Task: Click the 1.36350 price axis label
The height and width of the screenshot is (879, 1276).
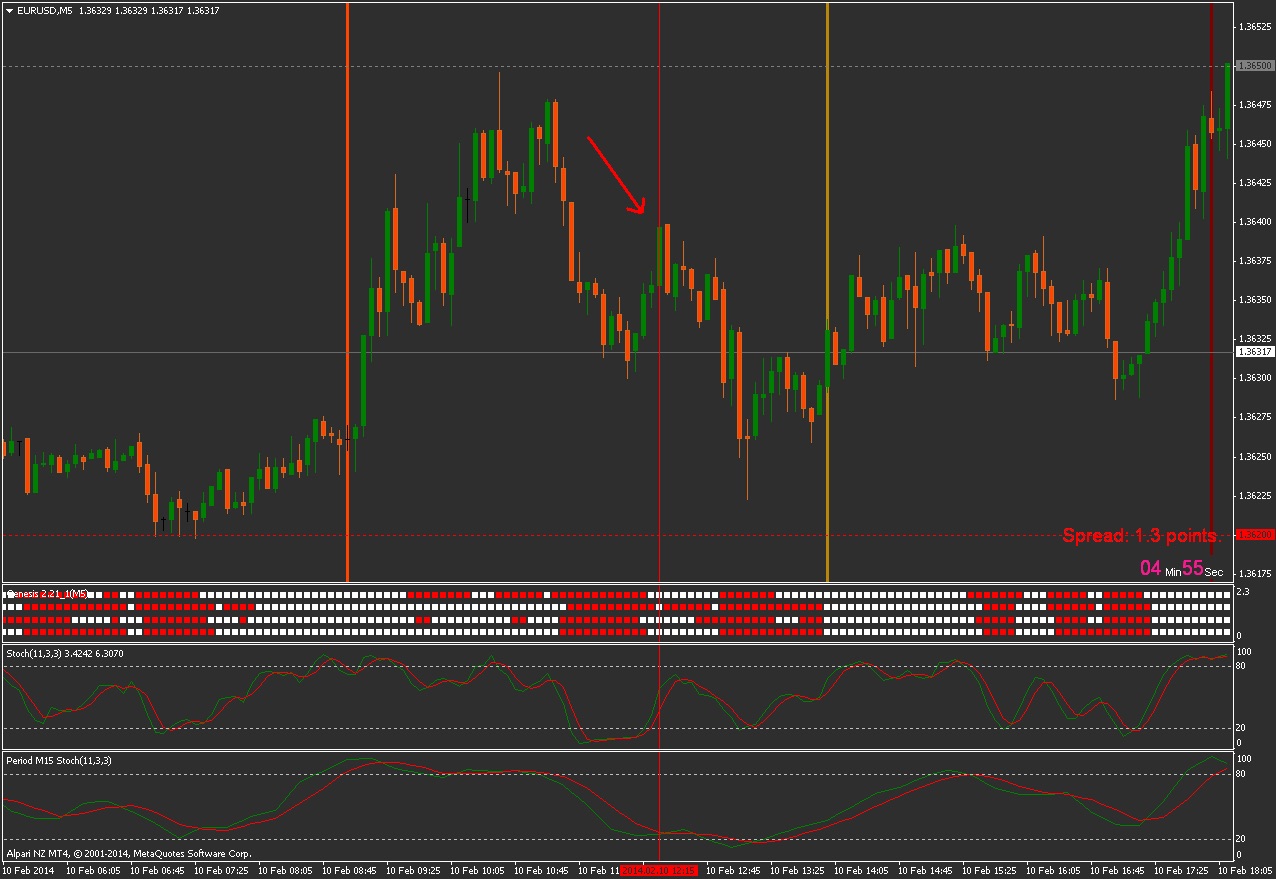Action: pos(1254,299)
